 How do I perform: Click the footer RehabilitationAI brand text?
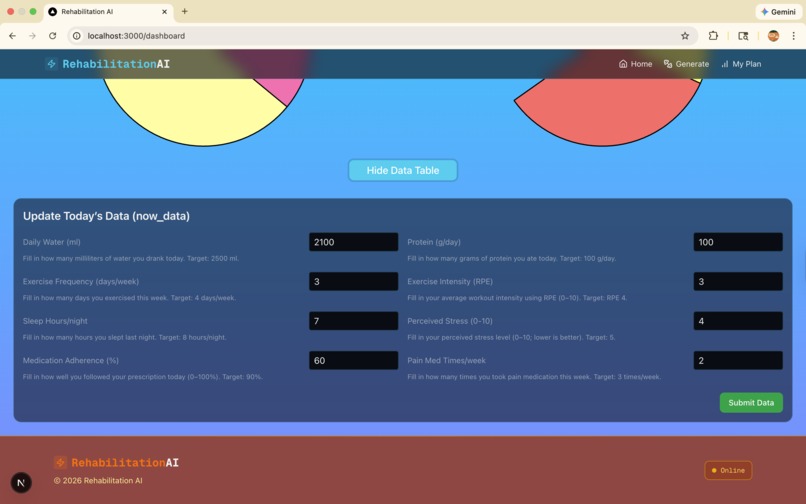125,462
